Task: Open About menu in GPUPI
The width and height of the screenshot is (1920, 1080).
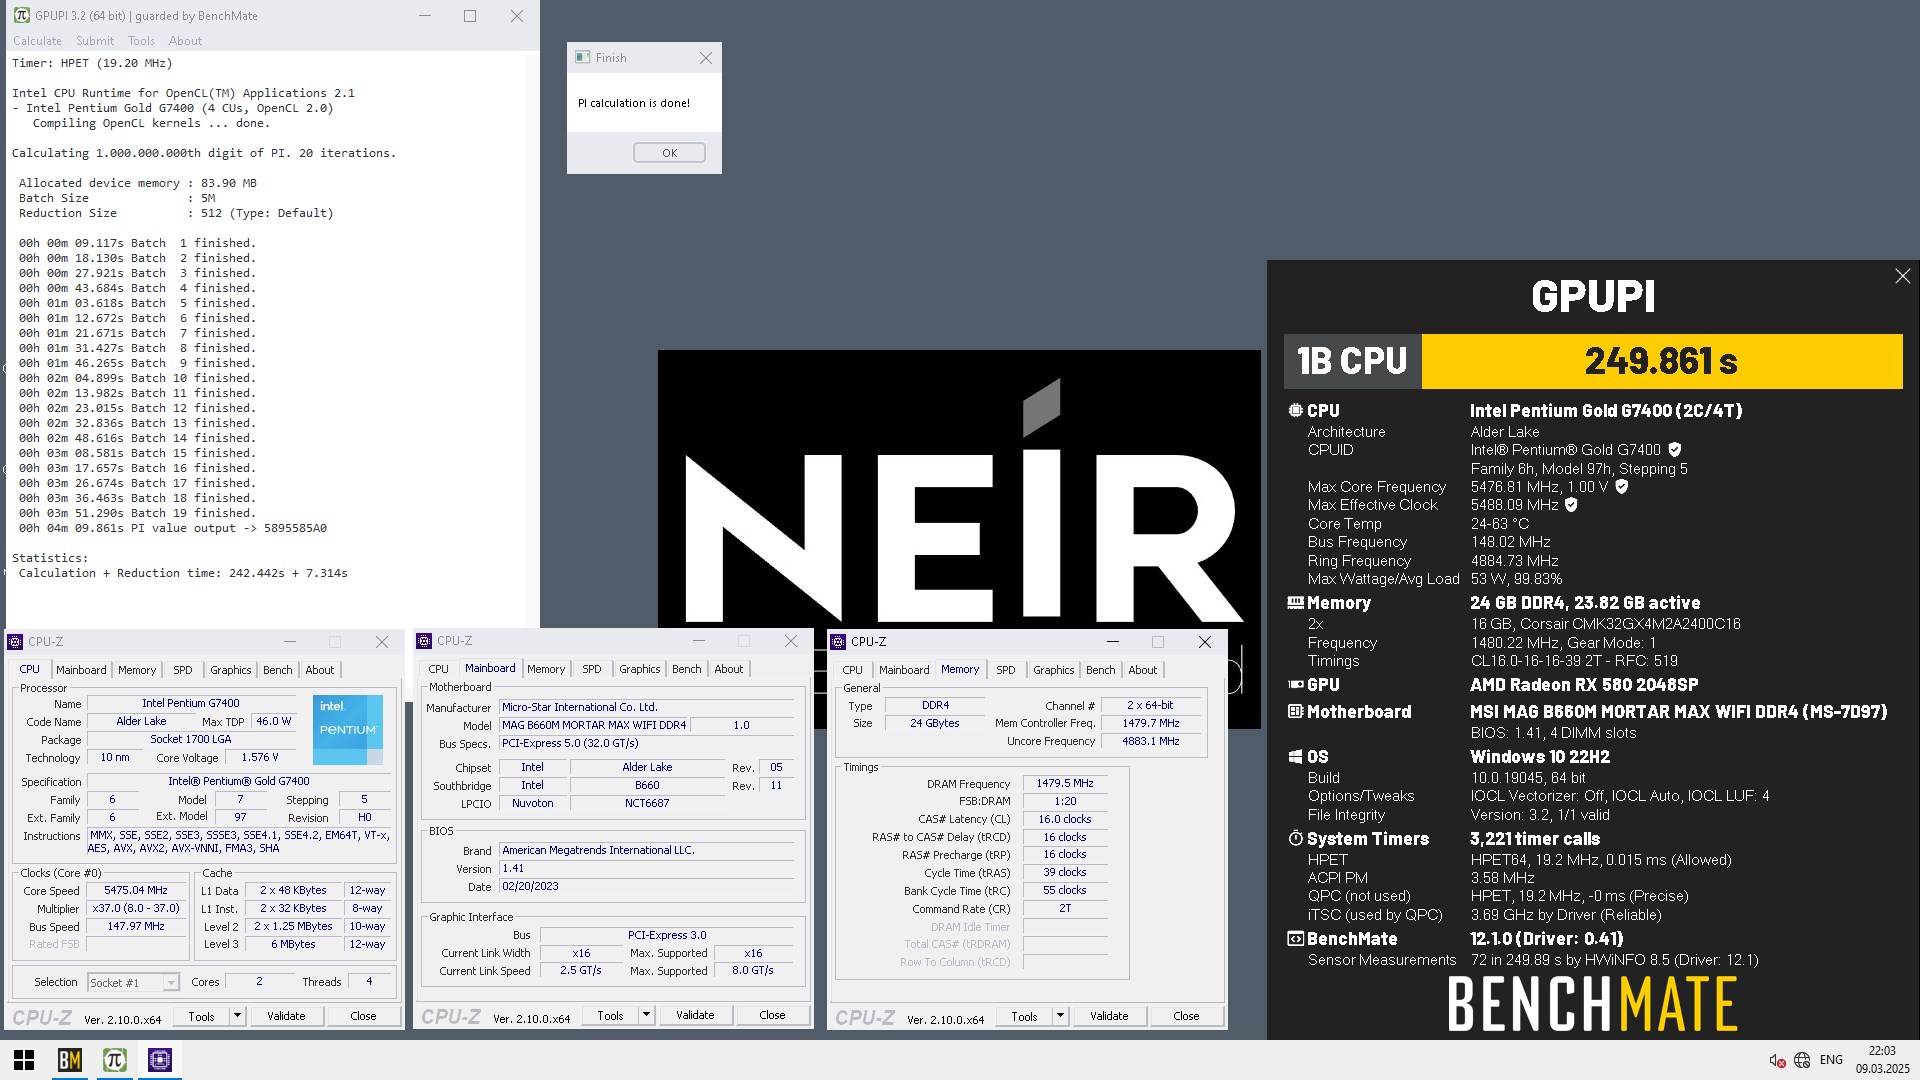Action: [185, 41]
